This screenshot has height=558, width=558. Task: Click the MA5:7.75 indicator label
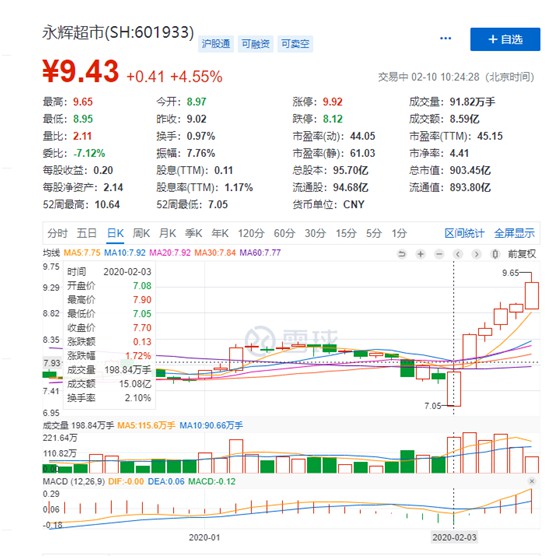tap(82, 253)
